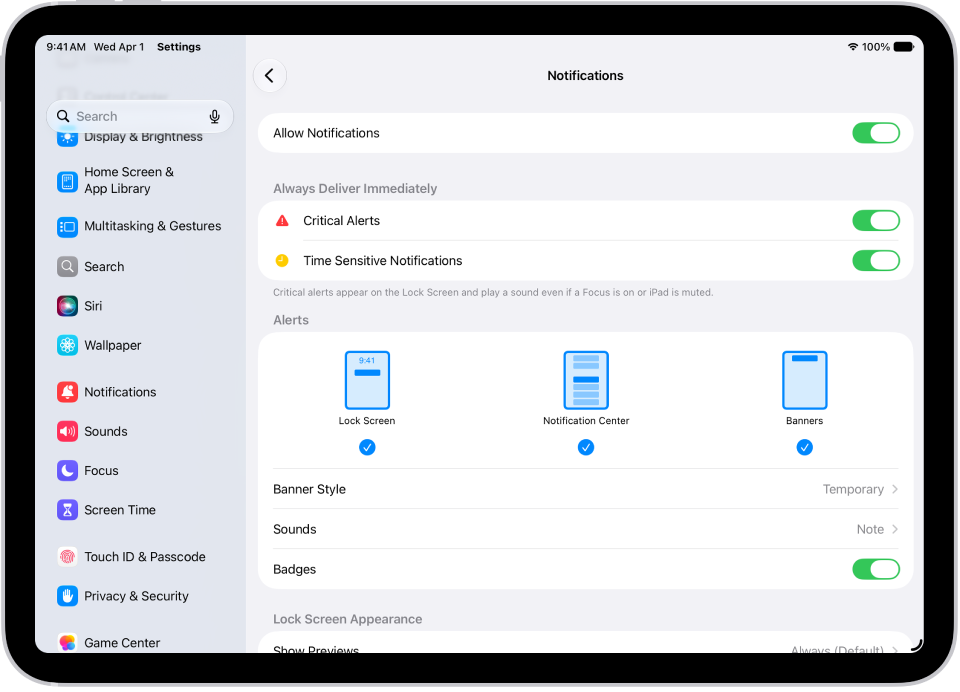Click the Privacy & Security hand icon
The width and height of the screenshot is (960, 692).
tap(67, 596)
